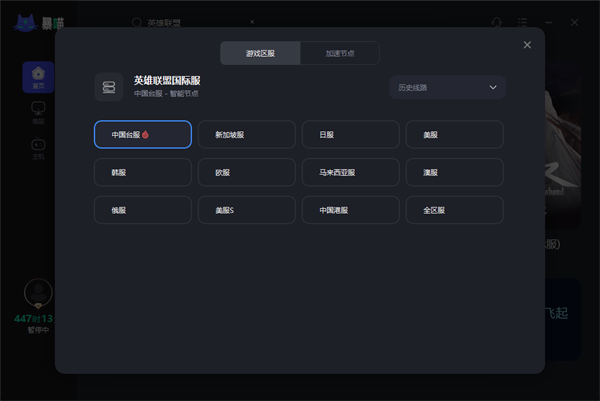Open the 历史线路 dropdown
This screenshot has height=401, width=600.
point(447,87)
